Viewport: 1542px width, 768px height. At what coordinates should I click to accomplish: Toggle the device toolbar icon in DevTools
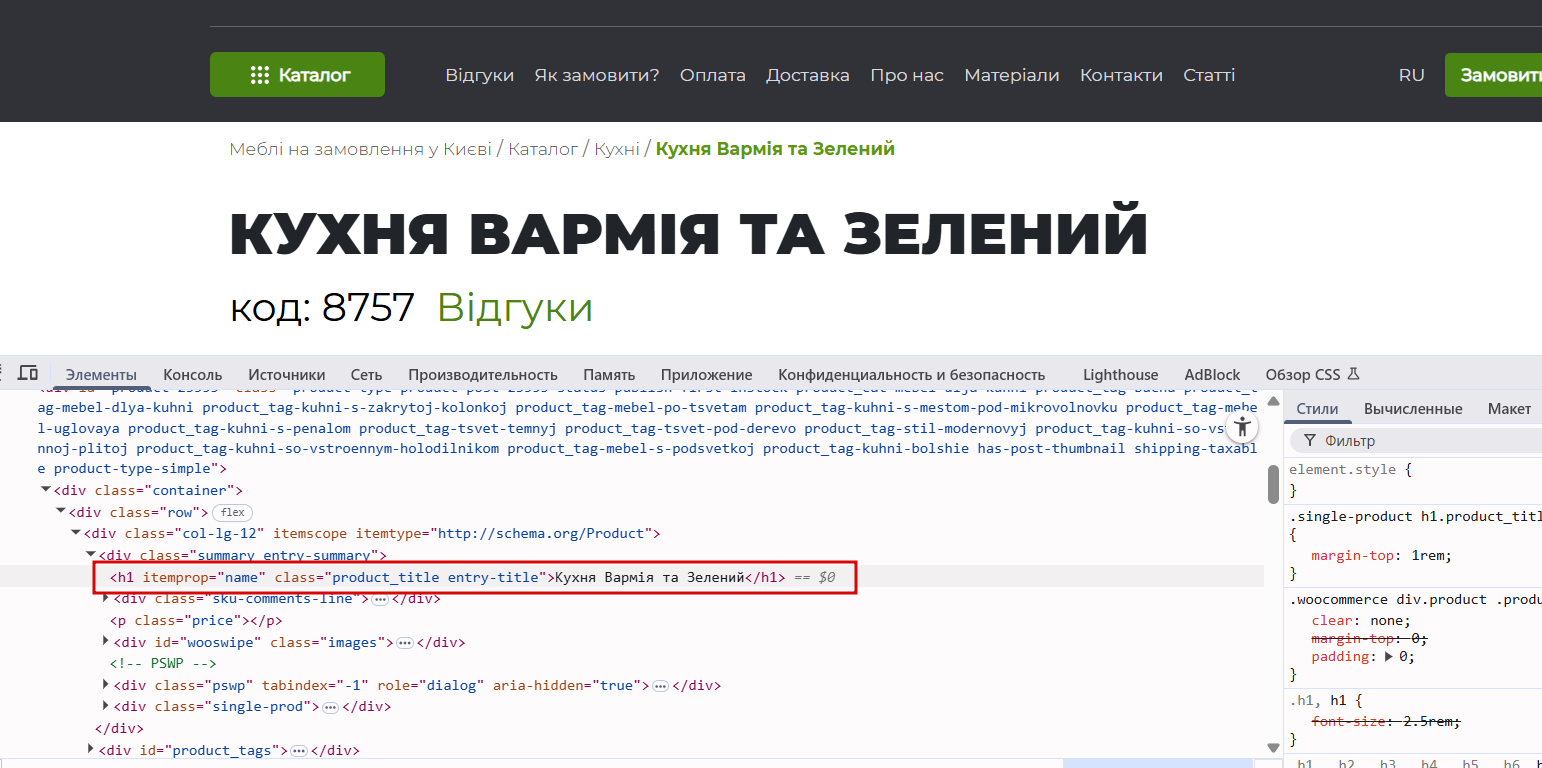click(28, 374)
